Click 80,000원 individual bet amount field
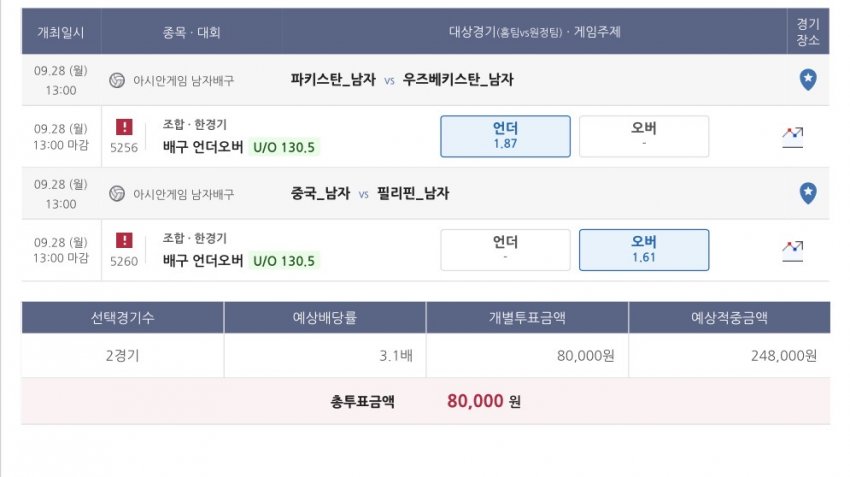 point(527,356)
